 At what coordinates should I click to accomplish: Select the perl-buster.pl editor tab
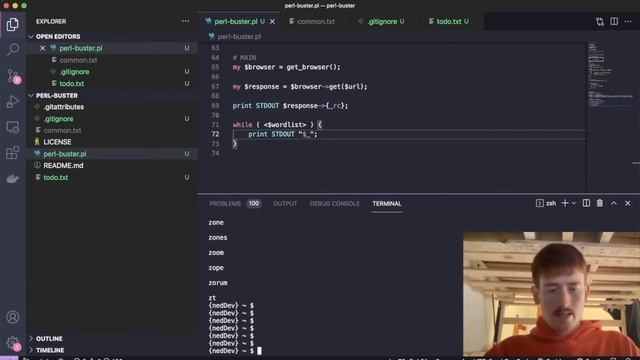pos(236,21)
